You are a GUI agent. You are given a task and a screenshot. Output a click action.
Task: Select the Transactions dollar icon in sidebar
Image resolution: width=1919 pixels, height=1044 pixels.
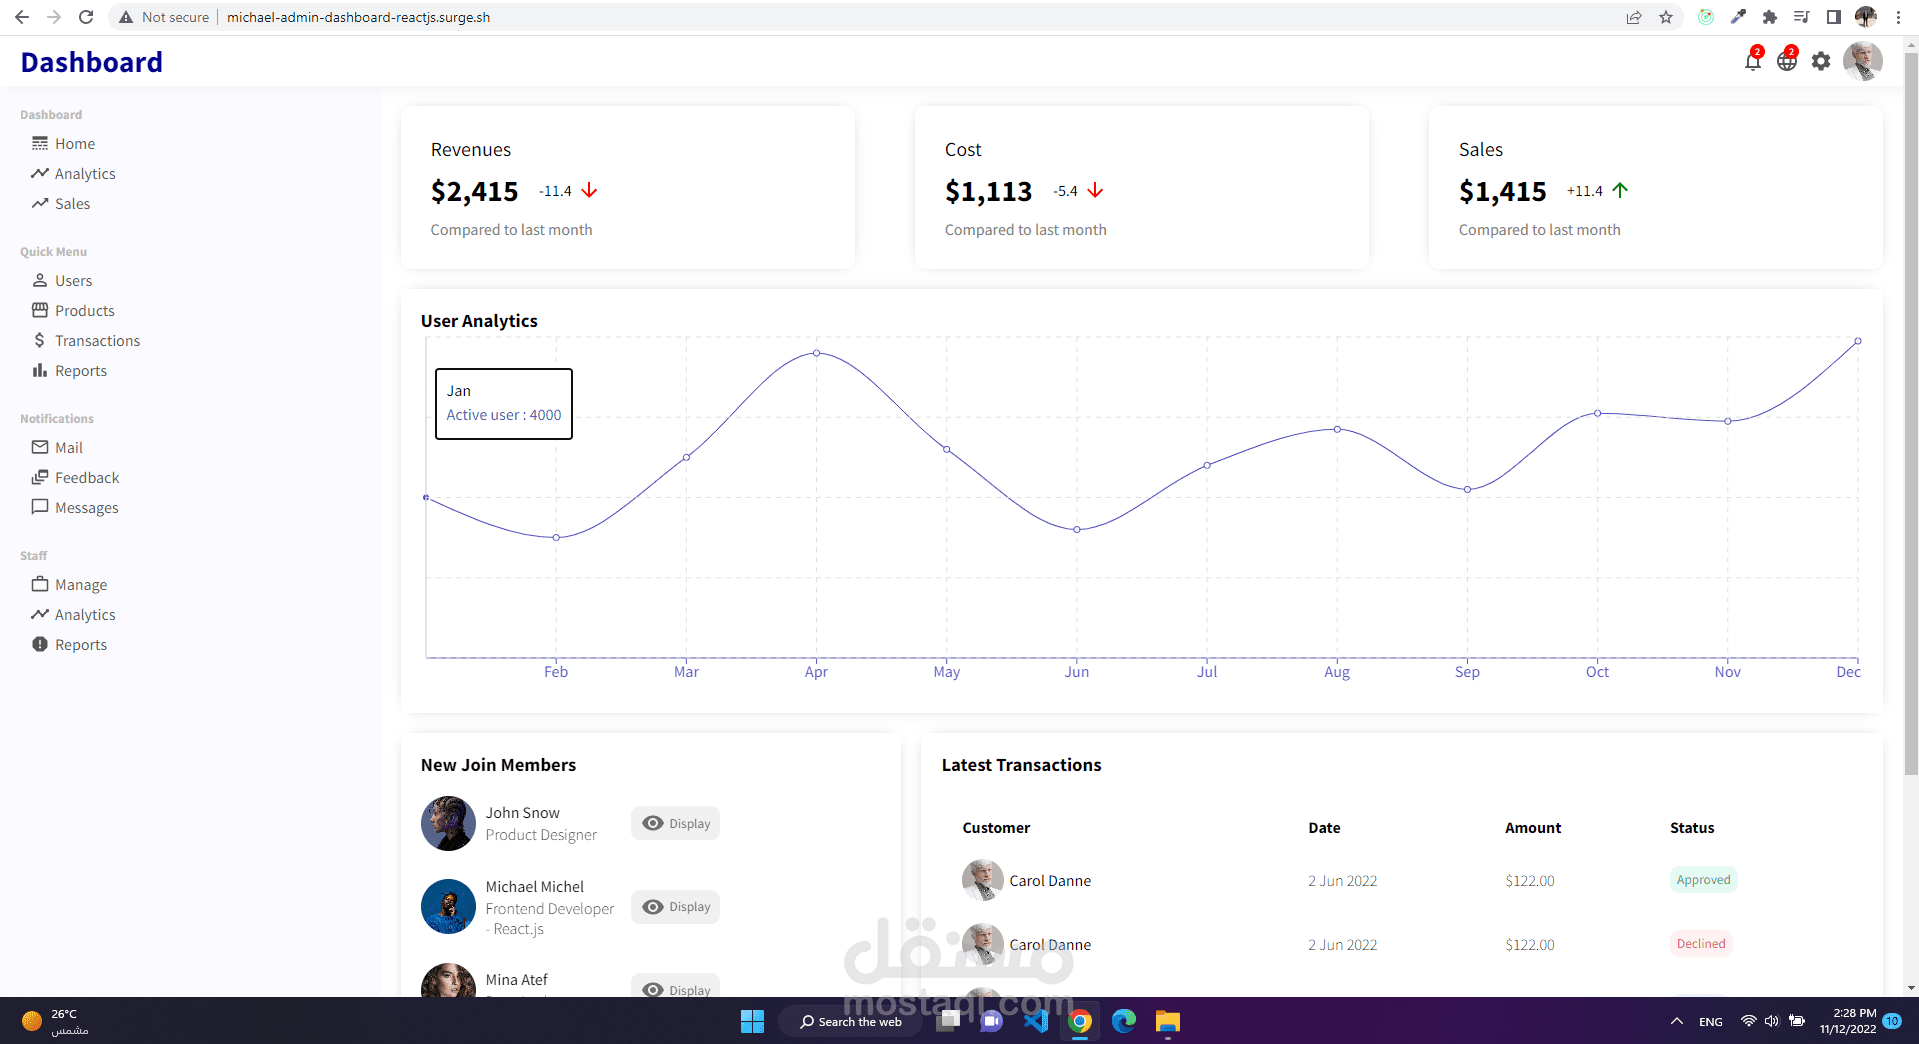(x=41, y=340)
